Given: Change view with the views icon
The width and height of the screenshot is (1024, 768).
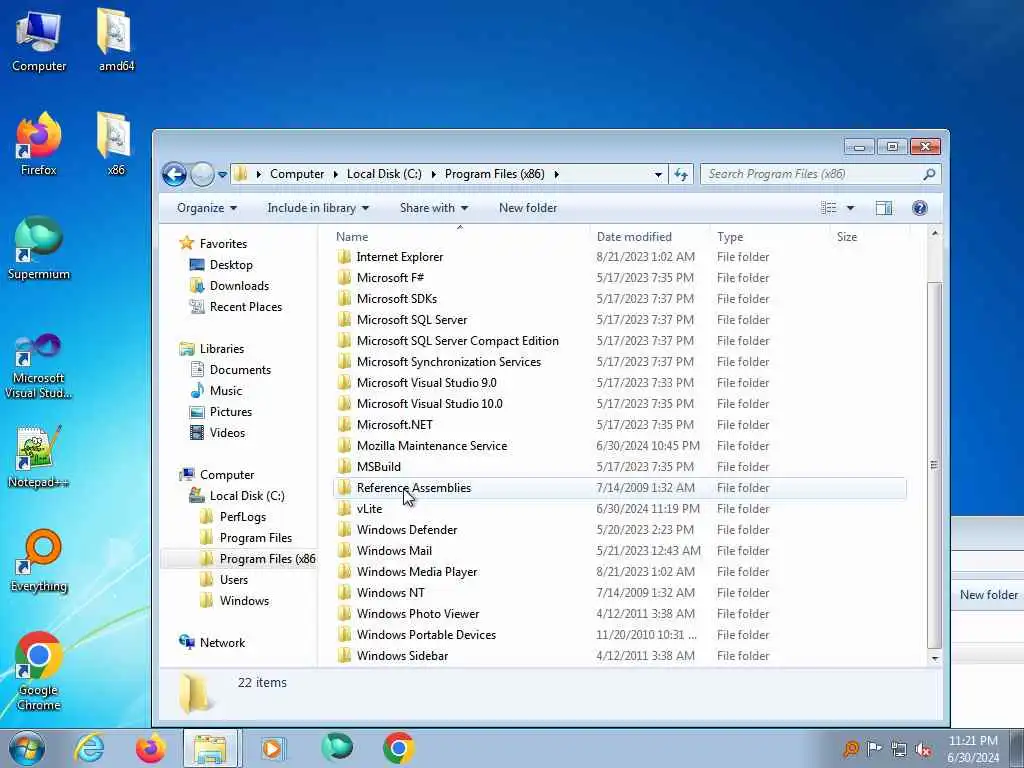Looking at the screenshot, I should pyautogui.click(x=829, y=208).
